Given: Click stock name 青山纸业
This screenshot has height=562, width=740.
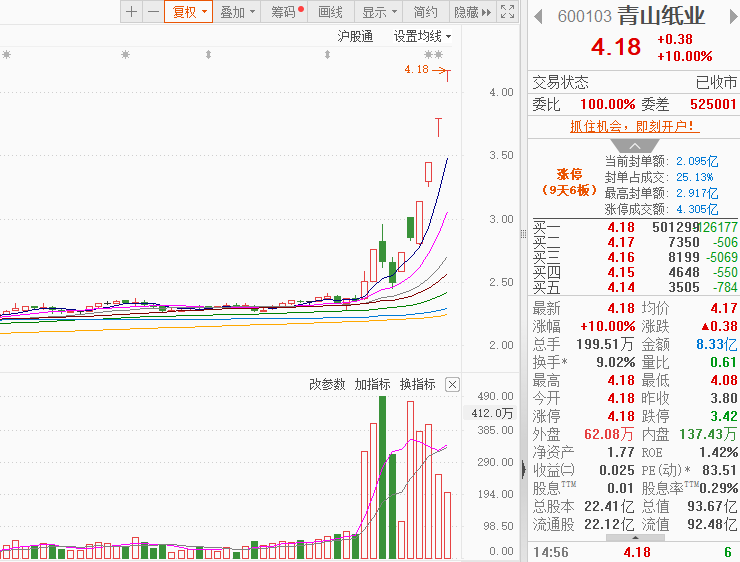Looking at the screenshot, I should click(661, 16).
